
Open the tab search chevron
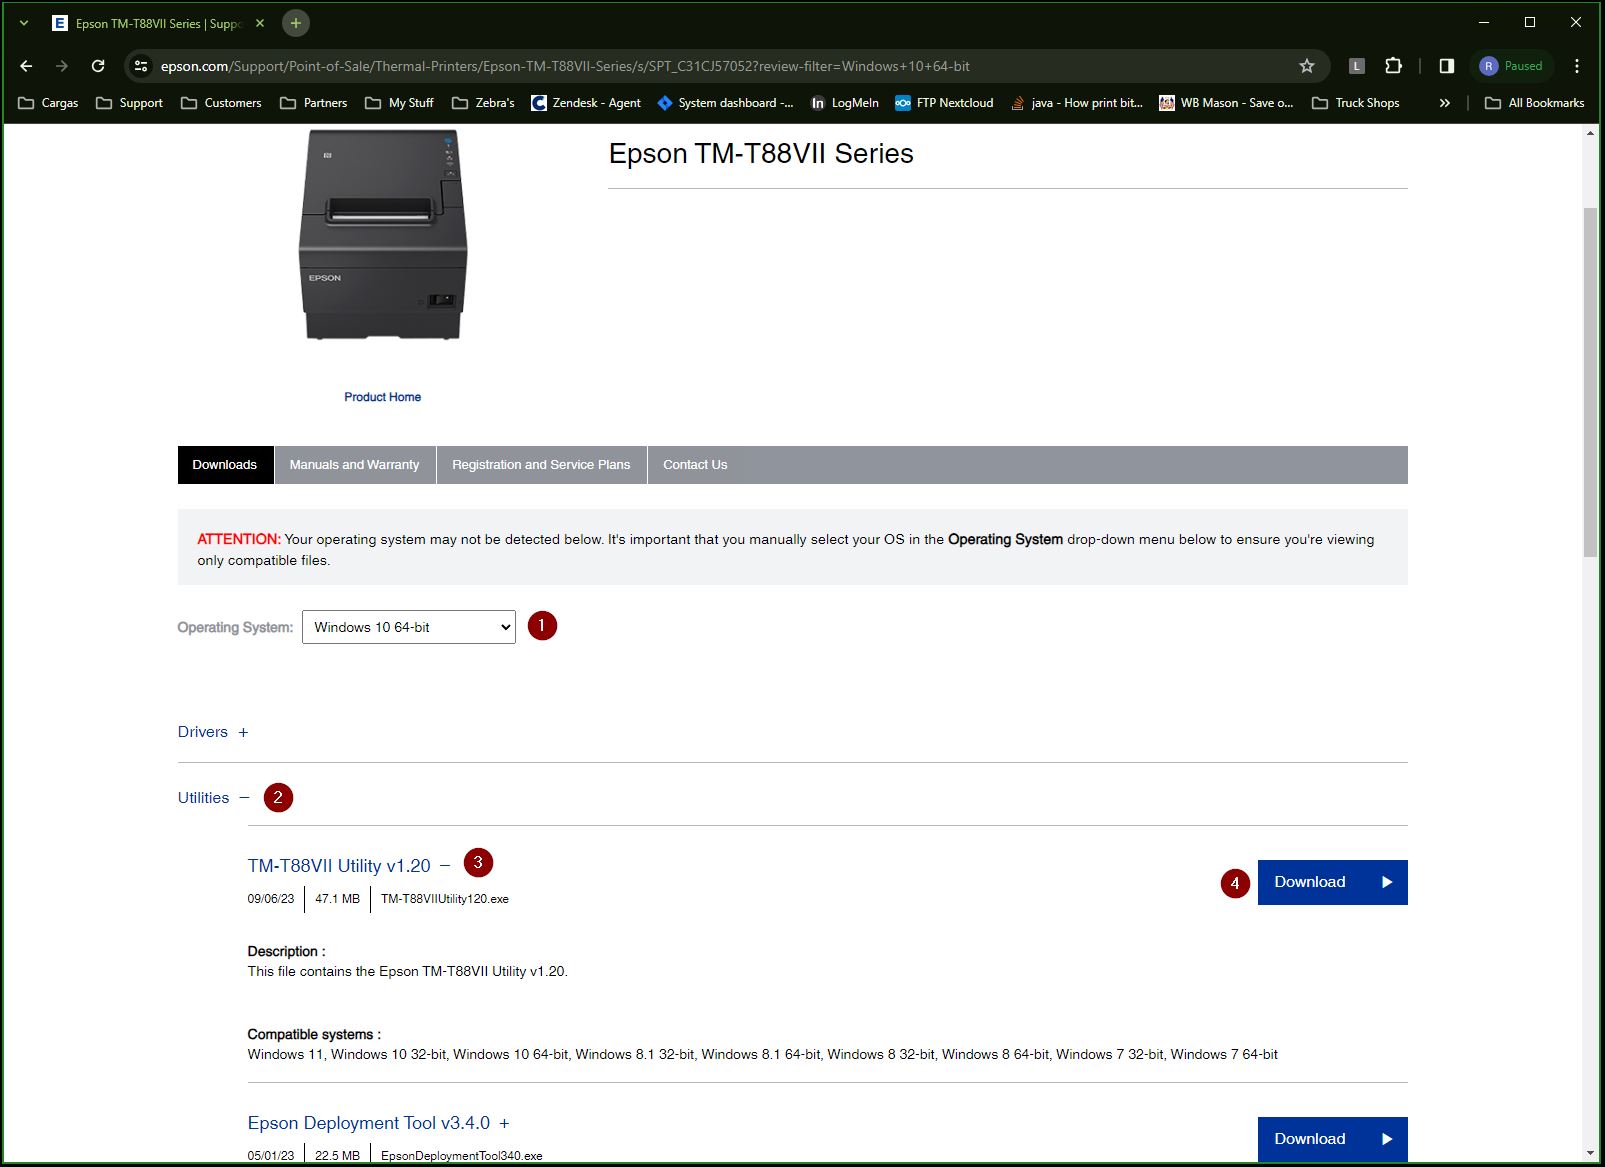tap(24, 23)
